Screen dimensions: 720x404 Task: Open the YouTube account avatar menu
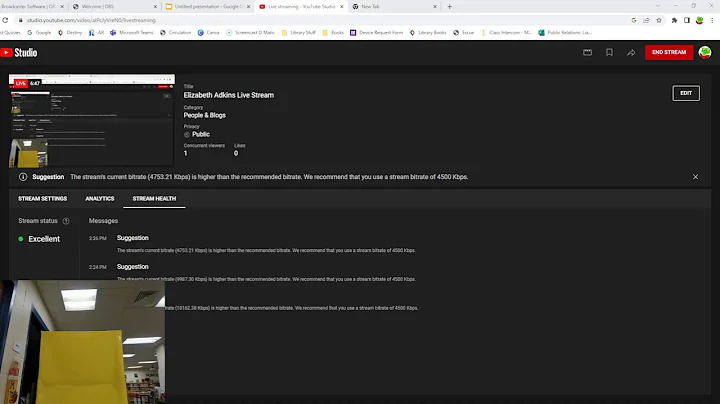pos(705,52)
